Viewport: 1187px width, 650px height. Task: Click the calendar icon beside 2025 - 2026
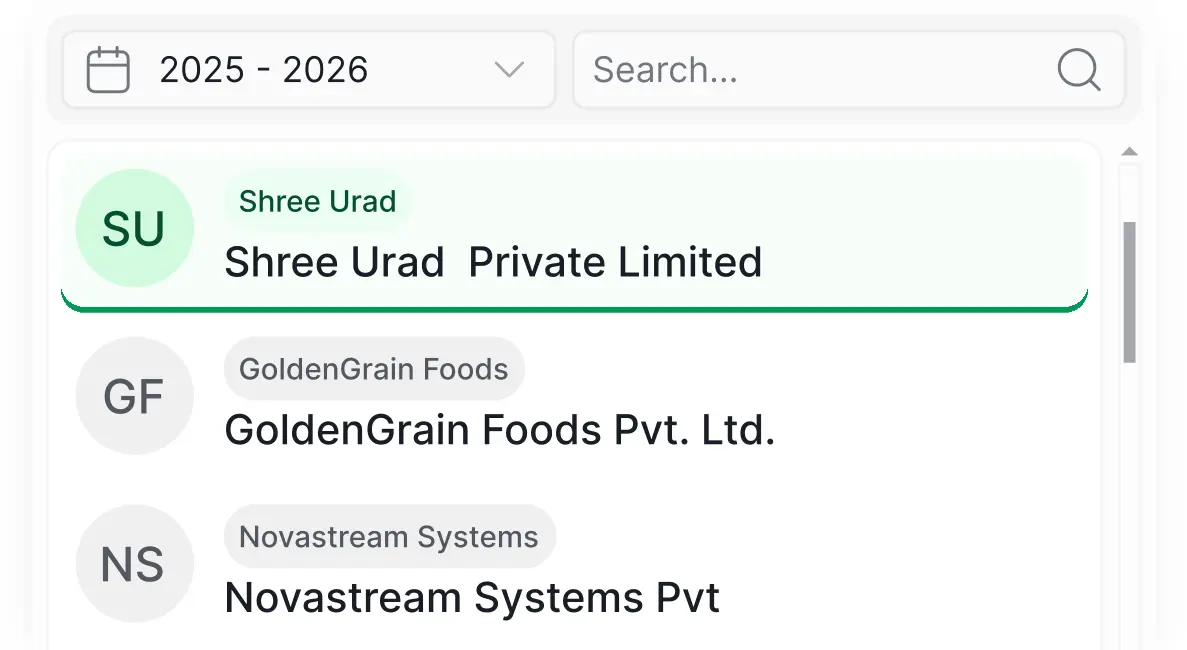pyautogui.click(x=108, y=70)
